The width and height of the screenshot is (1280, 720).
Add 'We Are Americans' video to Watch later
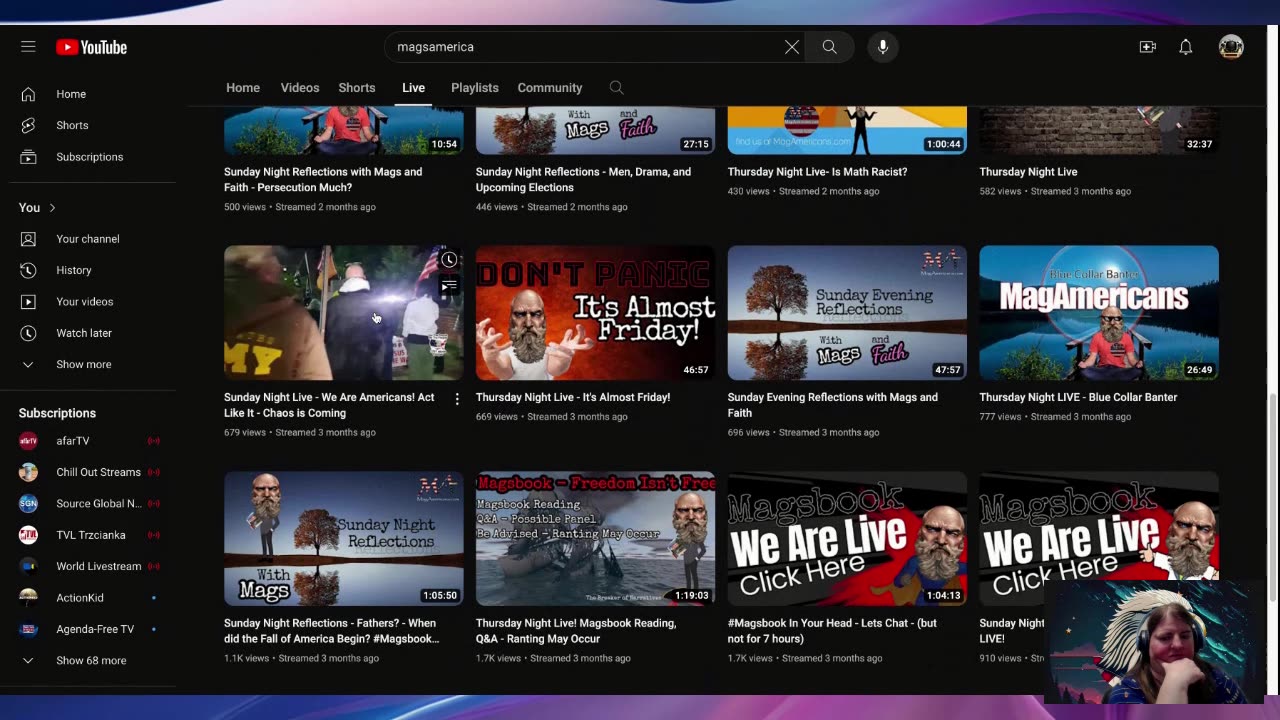point(449,260)
